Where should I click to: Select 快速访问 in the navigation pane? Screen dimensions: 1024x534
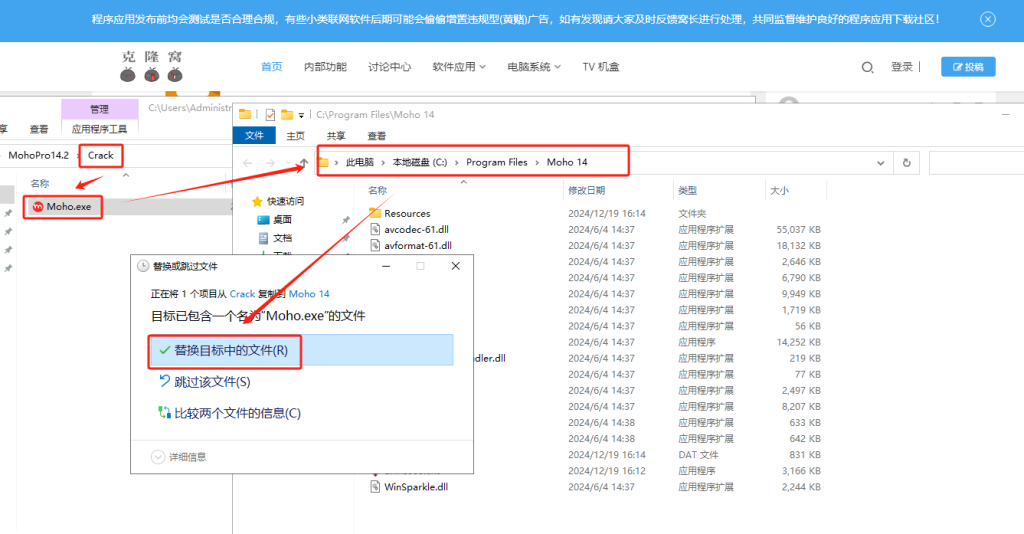[285, 201]
